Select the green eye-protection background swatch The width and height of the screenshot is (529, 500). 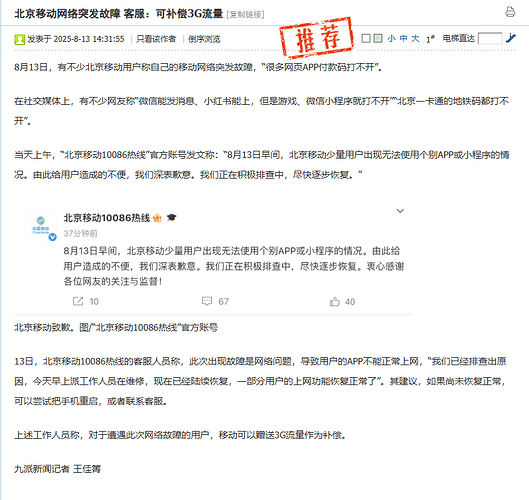tap(378, 38)
